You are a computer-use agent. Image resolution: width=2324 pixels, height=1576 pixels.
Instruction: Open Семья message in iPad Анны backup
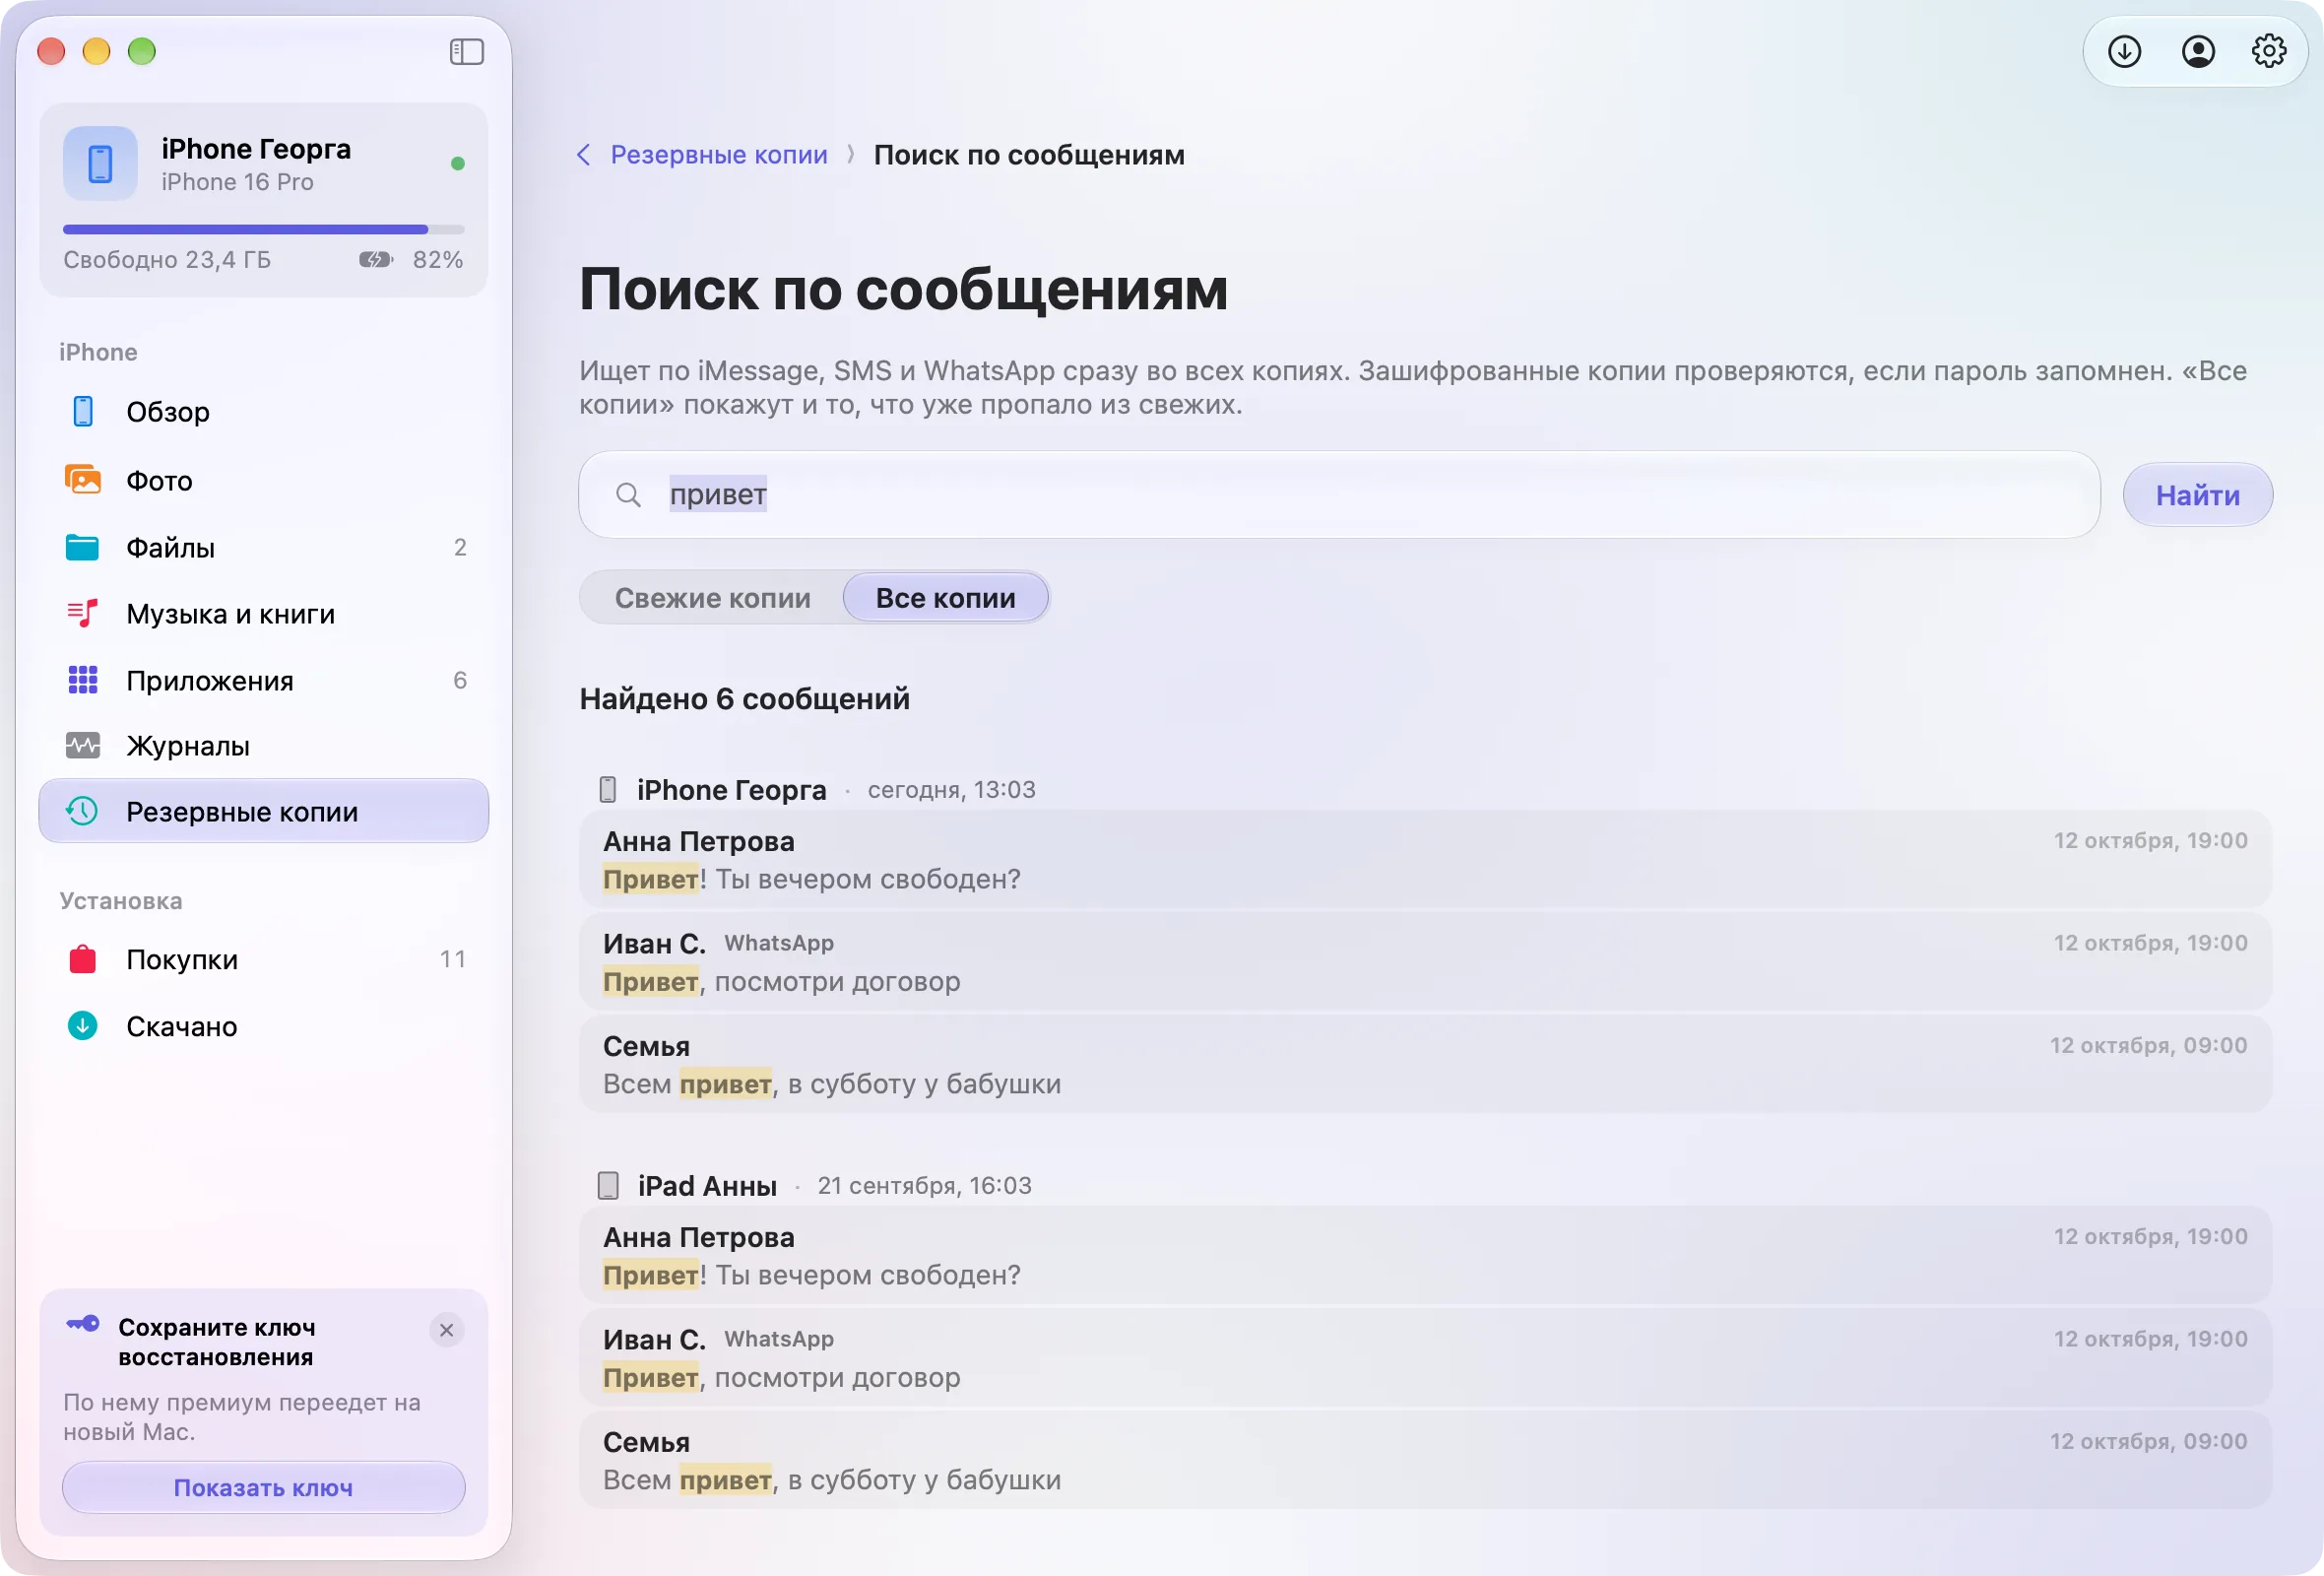point(1425,1460)
